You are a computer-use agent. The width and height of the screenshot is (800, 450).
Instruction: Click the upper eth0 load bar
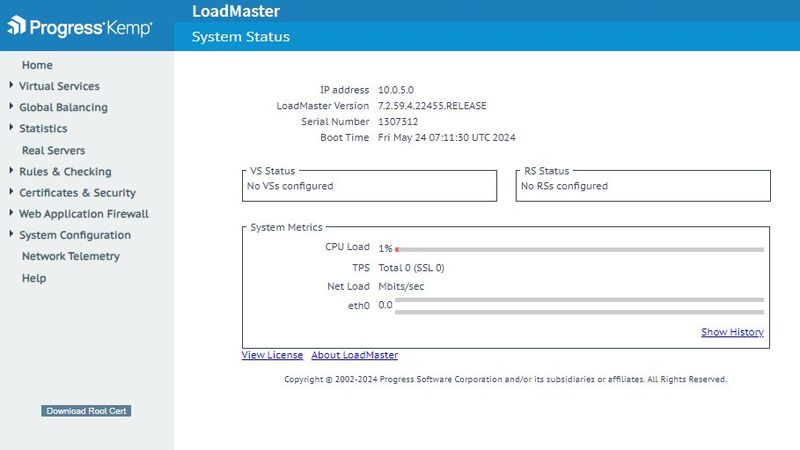click(579, 300)
